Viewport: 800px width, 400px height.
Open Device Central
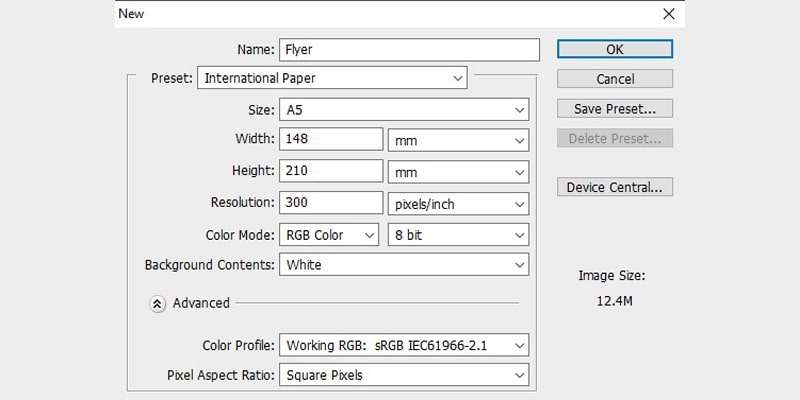point(615,187)
